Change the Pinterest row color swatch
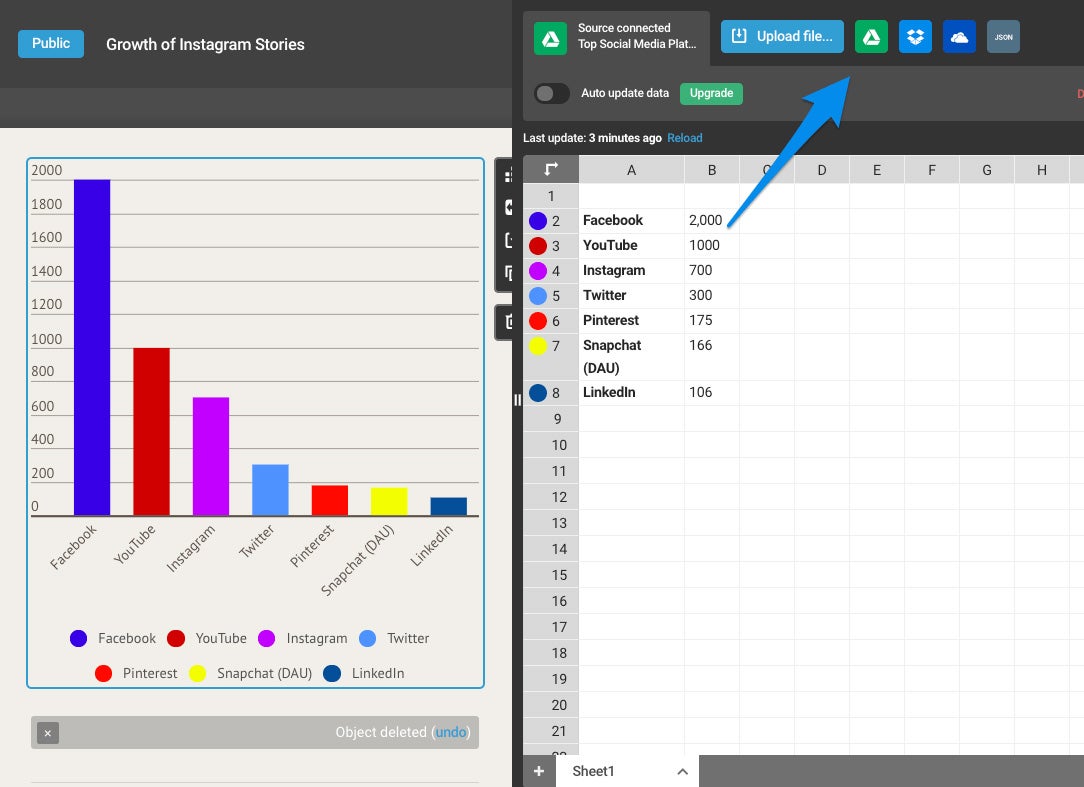The image size is (1084, 787). point(538,321)
